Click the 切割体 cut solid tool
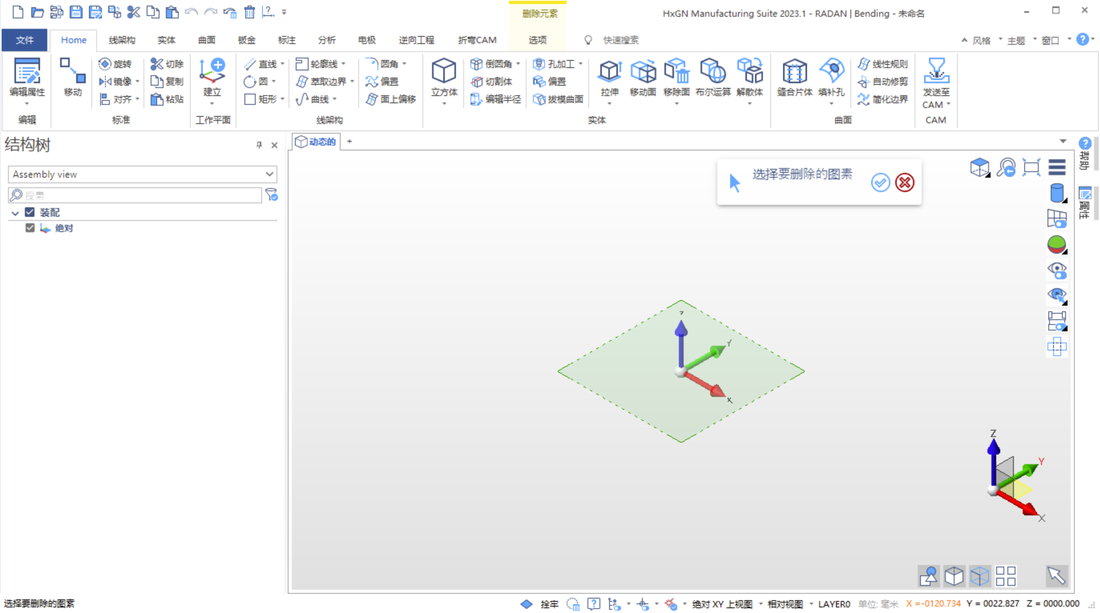 coord(492,81)
